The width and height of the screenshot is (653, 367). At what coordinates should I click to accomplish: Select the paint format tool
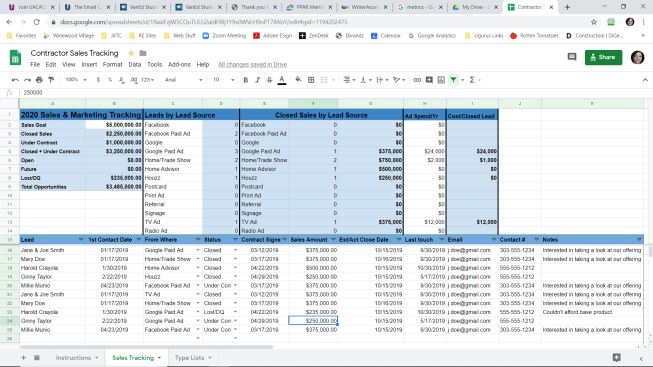pyautogui.click(x=51, y=80)
